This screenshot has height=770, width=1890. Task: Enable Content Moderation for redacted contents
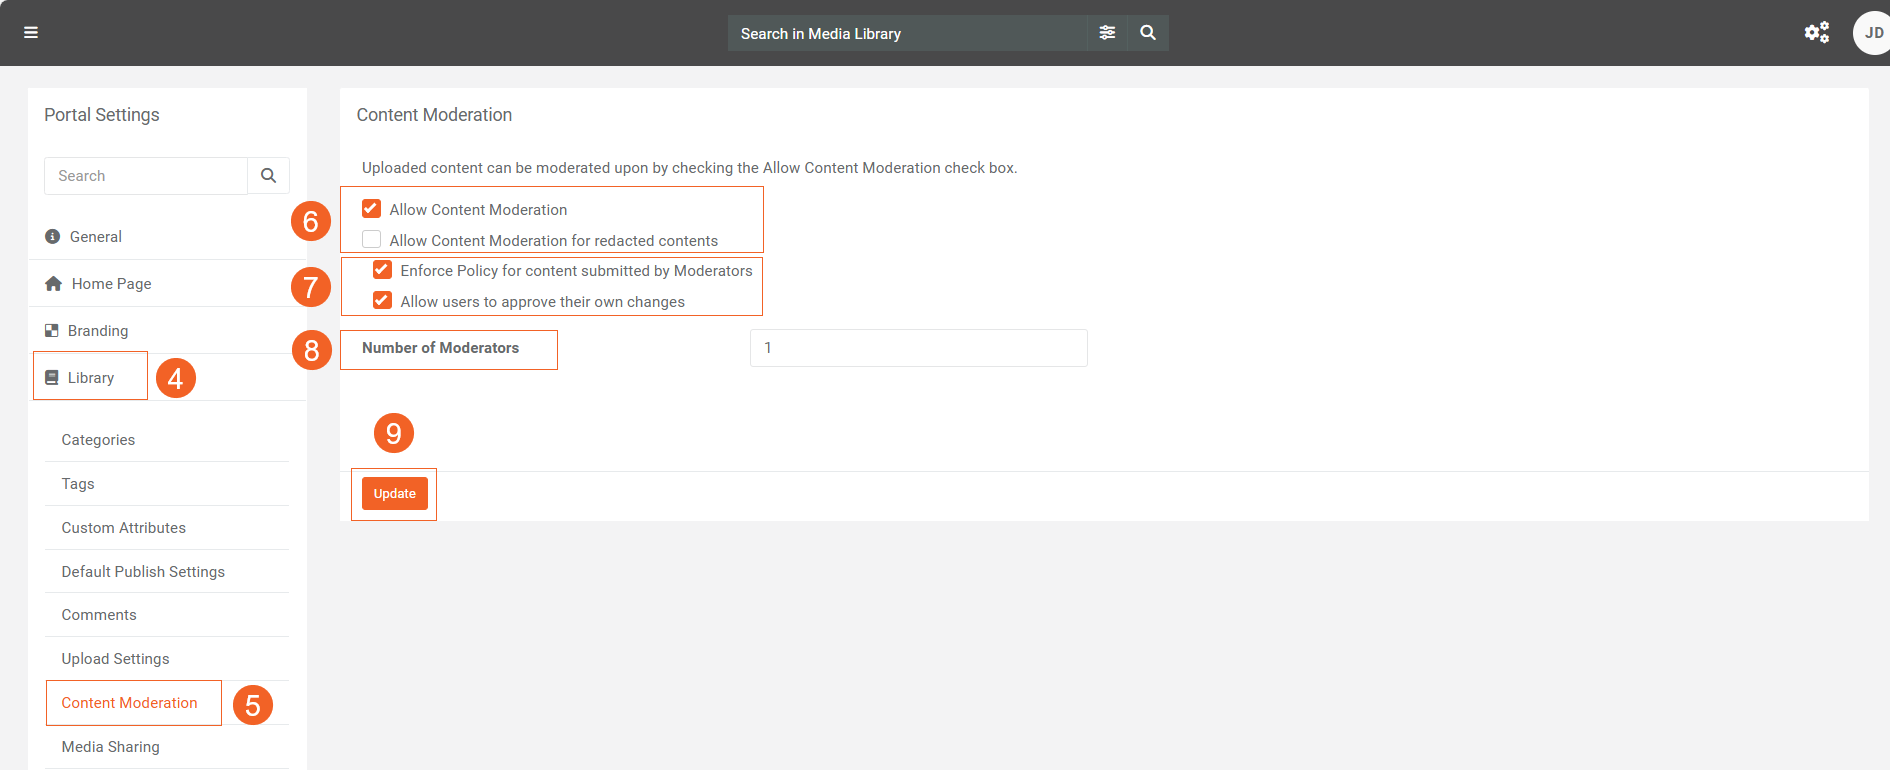[372, 240]
